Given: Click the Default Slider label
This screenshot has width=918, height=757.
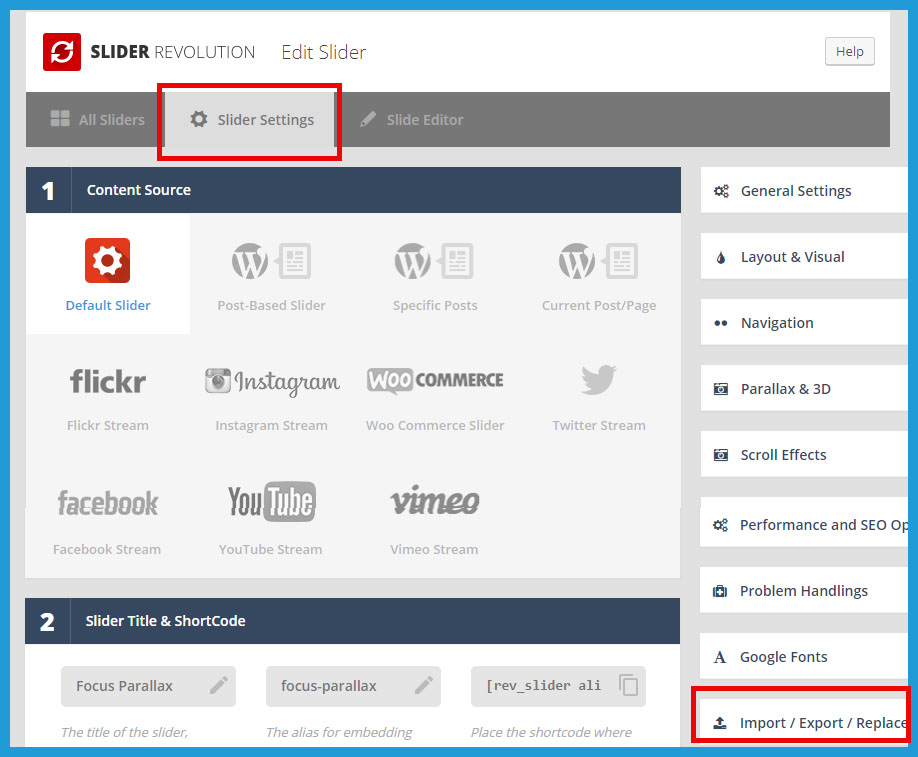Looking at the screenshot, I should pyautogui.click(x=108, y=306).
